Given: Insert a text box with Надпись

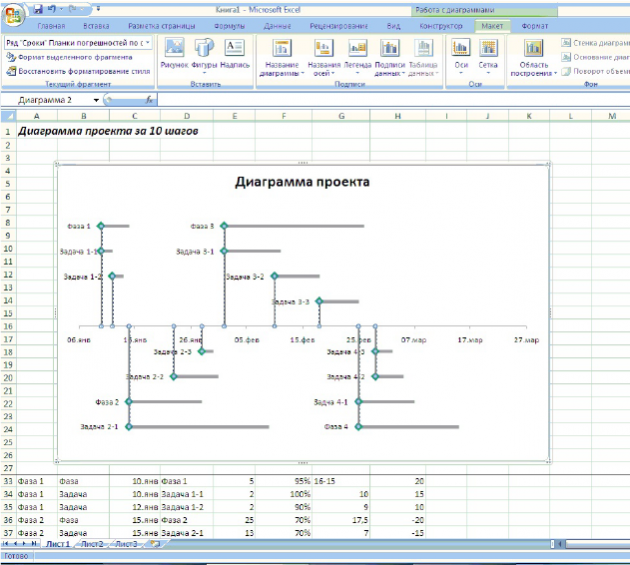Looking at the screenshot, I should [235, 53].
